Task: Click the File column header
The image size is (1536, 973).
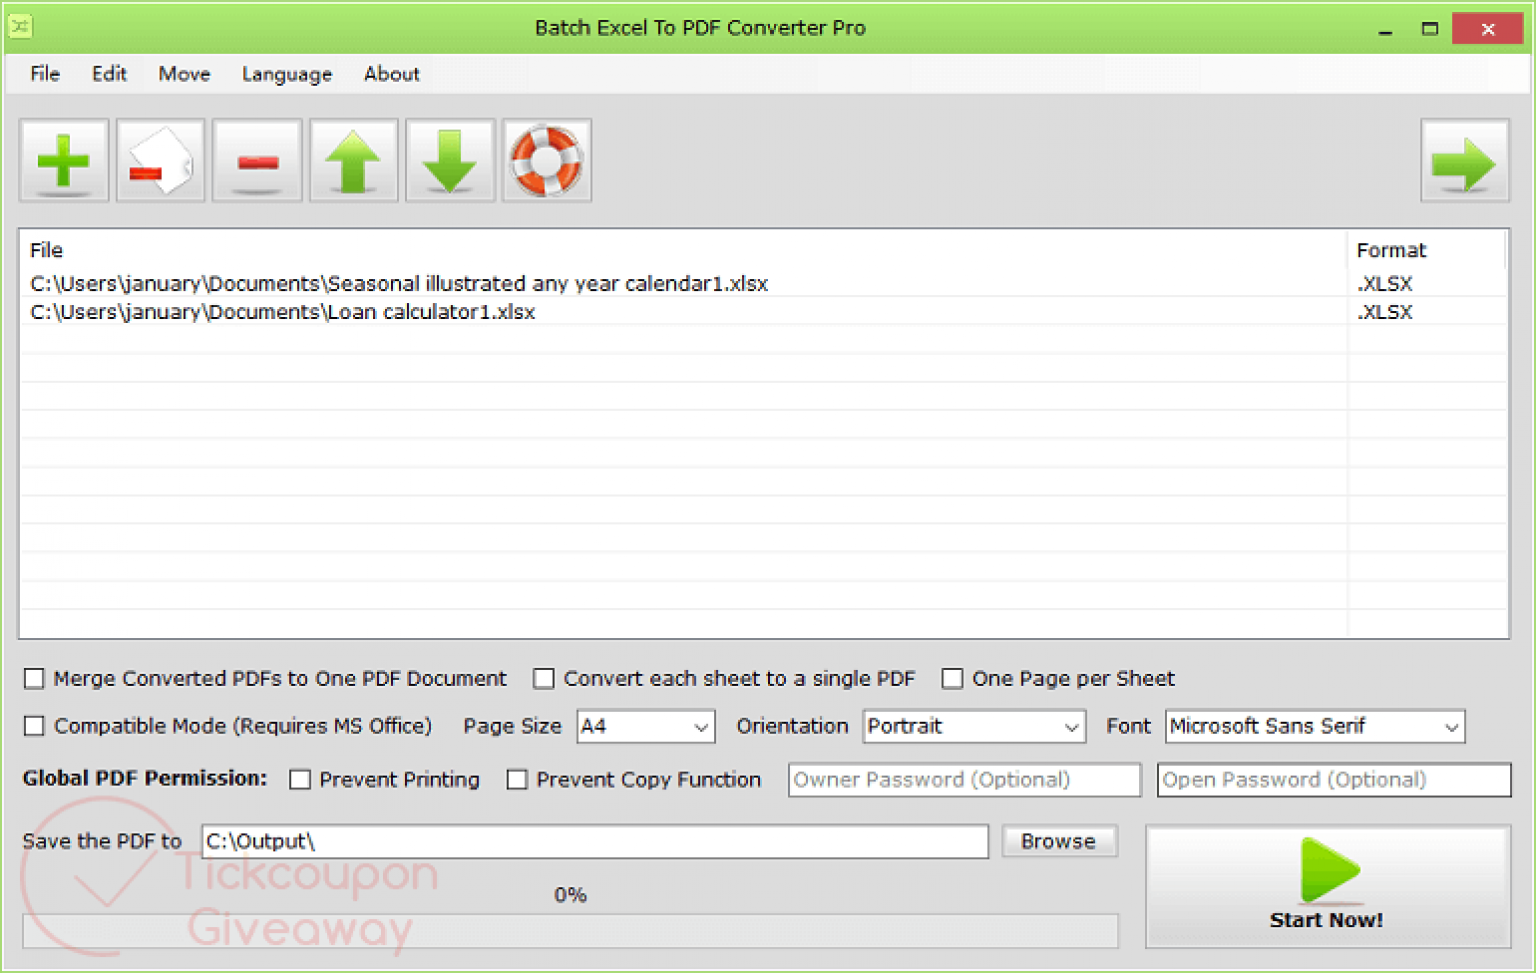Action: 683,250
